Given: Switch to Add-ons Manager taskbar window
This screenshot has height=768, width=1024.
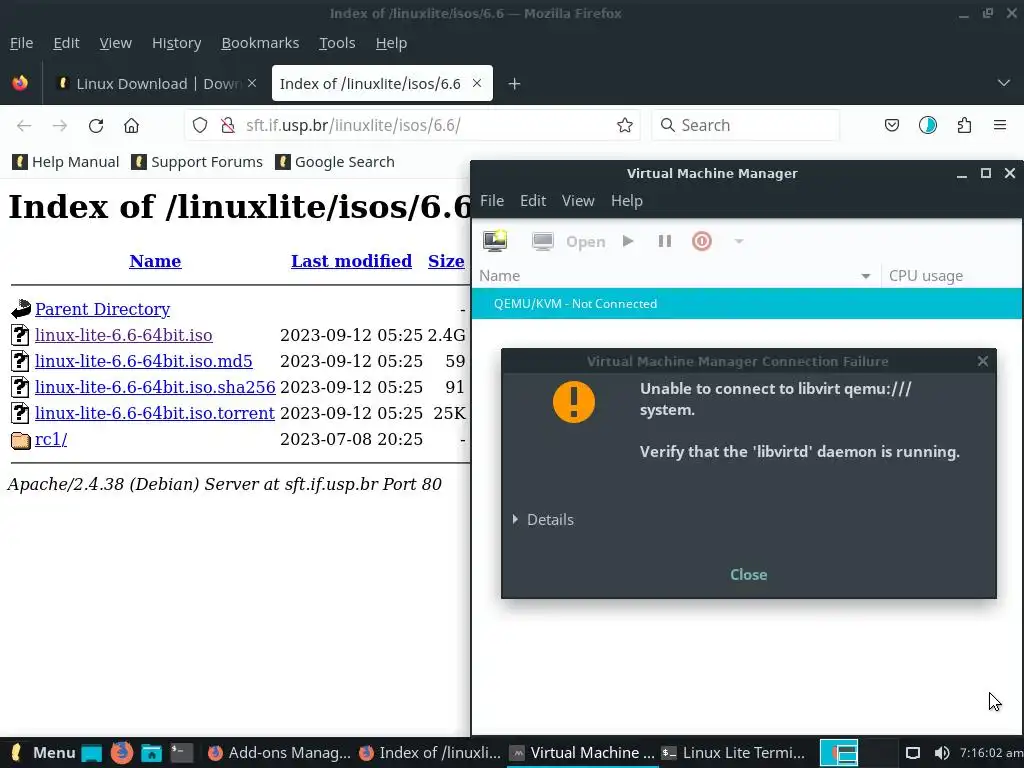Looking at the screenshot, I should pos(279,753).
